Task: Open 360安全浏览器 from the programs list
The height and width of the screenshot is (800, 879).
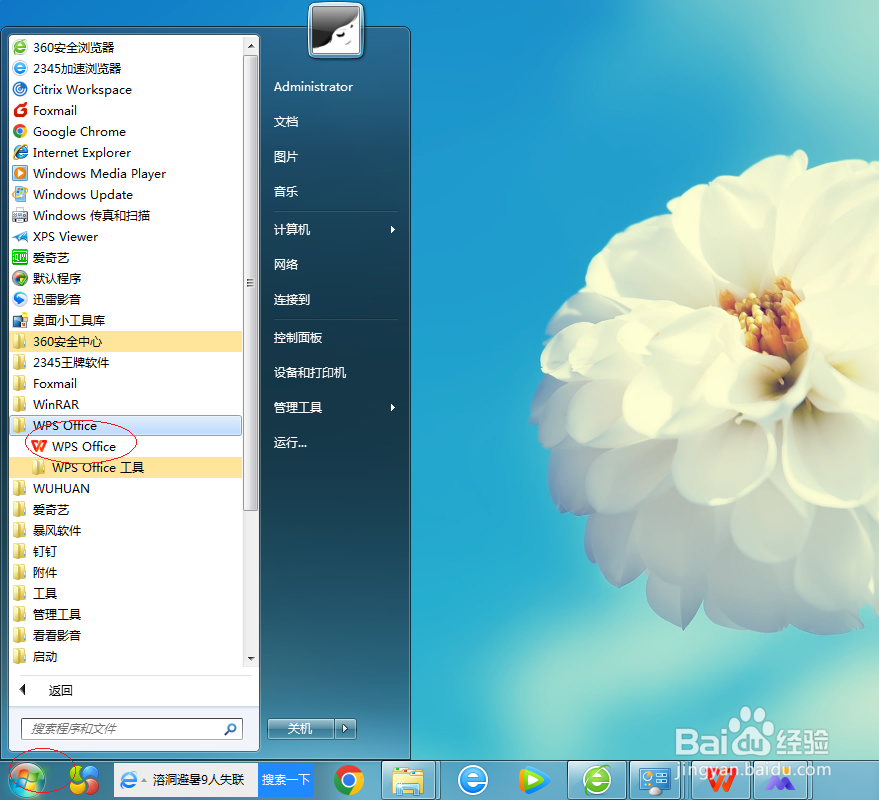Action: pos(126,48)
